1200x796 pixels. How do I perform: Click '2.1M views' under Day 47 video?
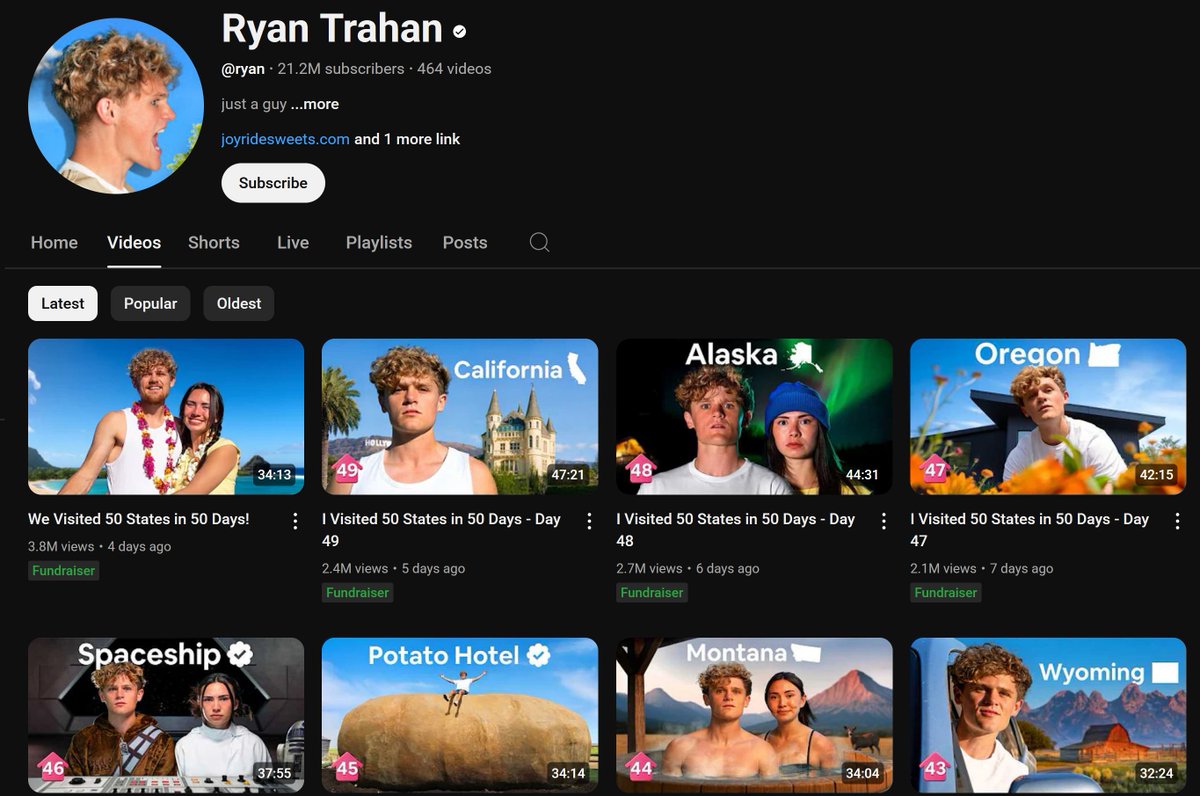(943, 569)
